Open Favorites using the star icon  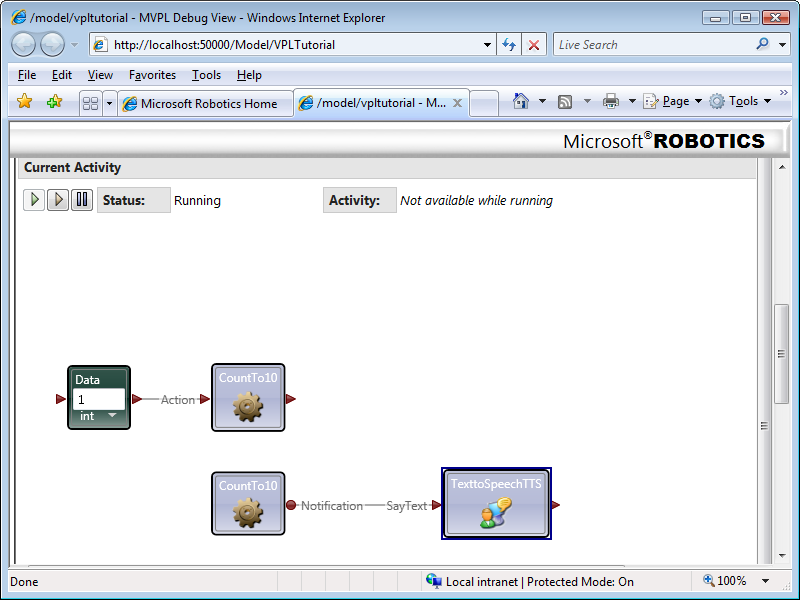[22, 102]
